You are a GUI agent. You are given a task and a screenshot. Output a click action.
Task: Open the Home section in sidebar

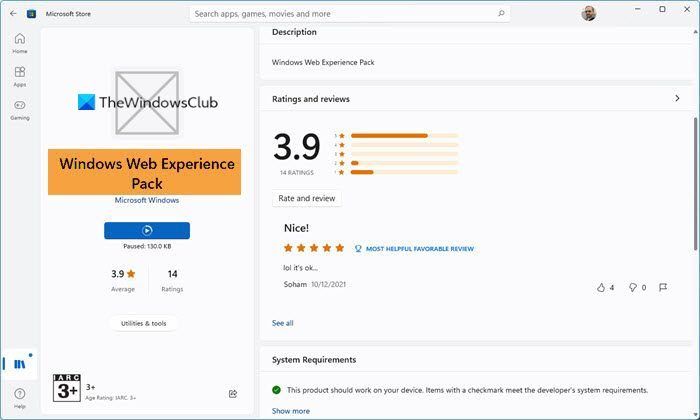pyautogui.click(x=20, y=43)
